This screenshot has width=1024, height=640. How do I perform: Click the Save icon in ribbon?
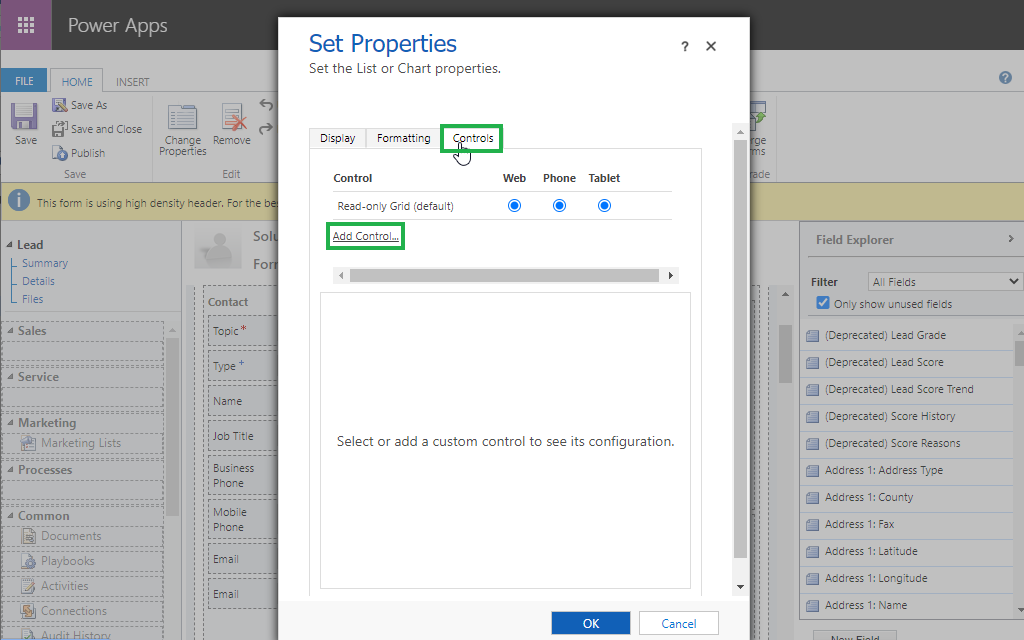pyautogui.click(x=25, y=117)
